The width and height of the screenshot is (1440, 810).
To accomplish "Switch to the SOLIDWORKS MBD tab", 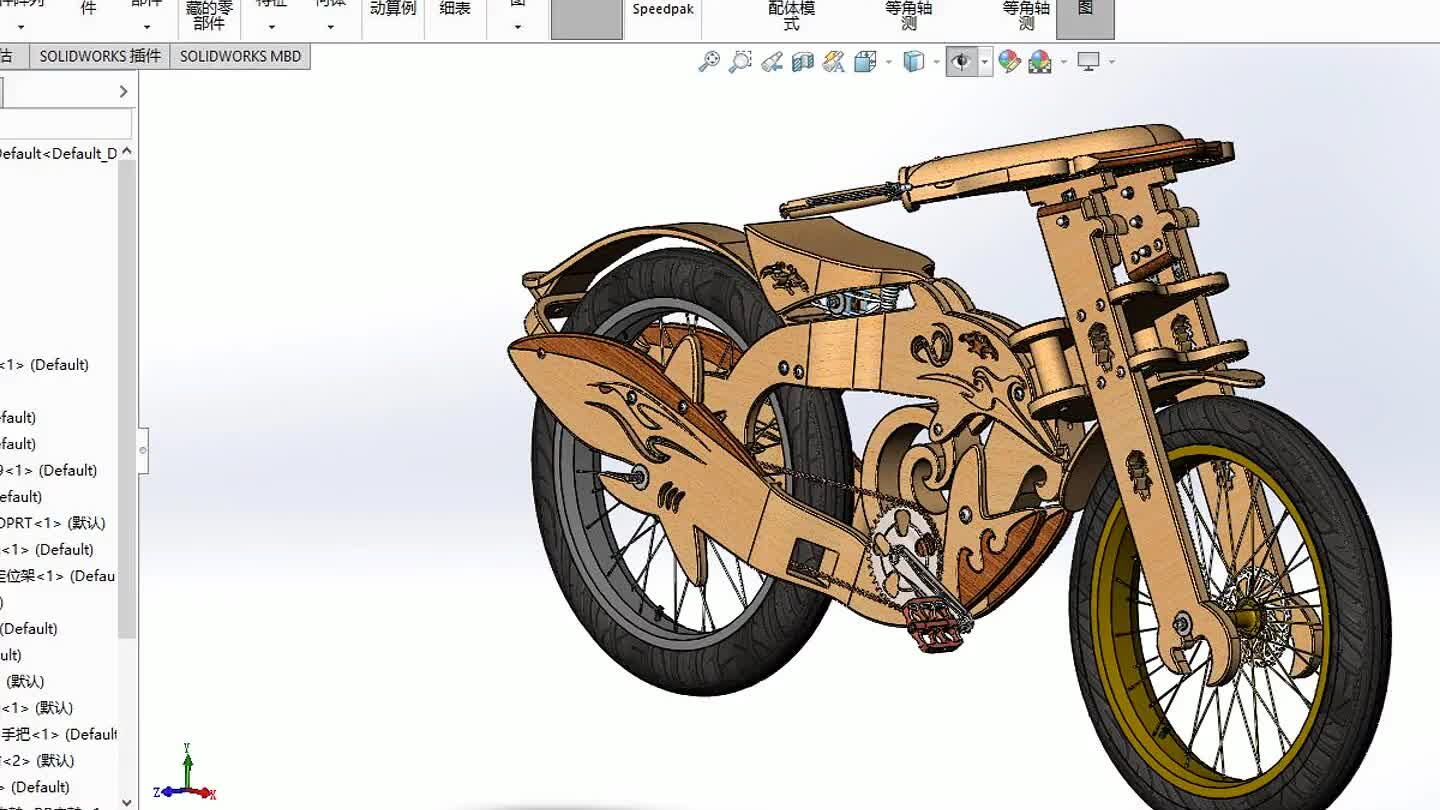I will [240, 56].
